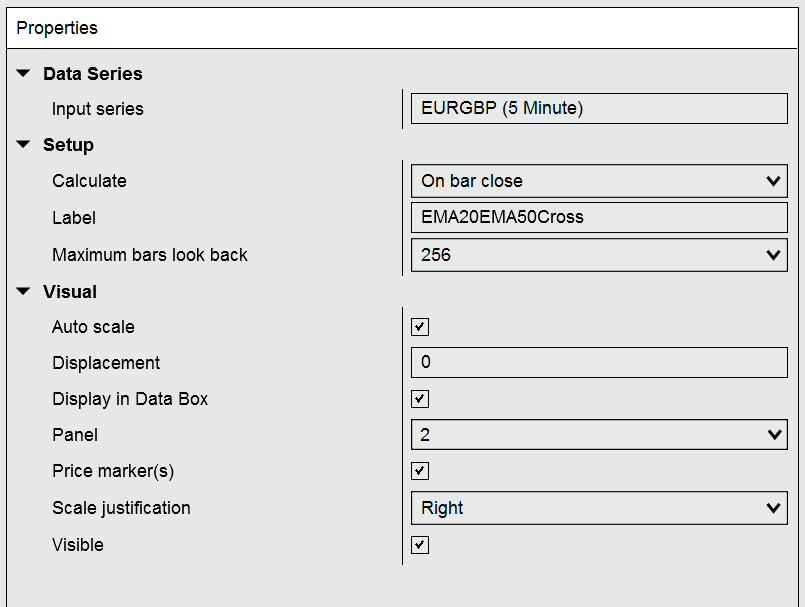Viewport: 805px width, 607px height.
Task: Click the Label text field
Action: coord(598,218)
